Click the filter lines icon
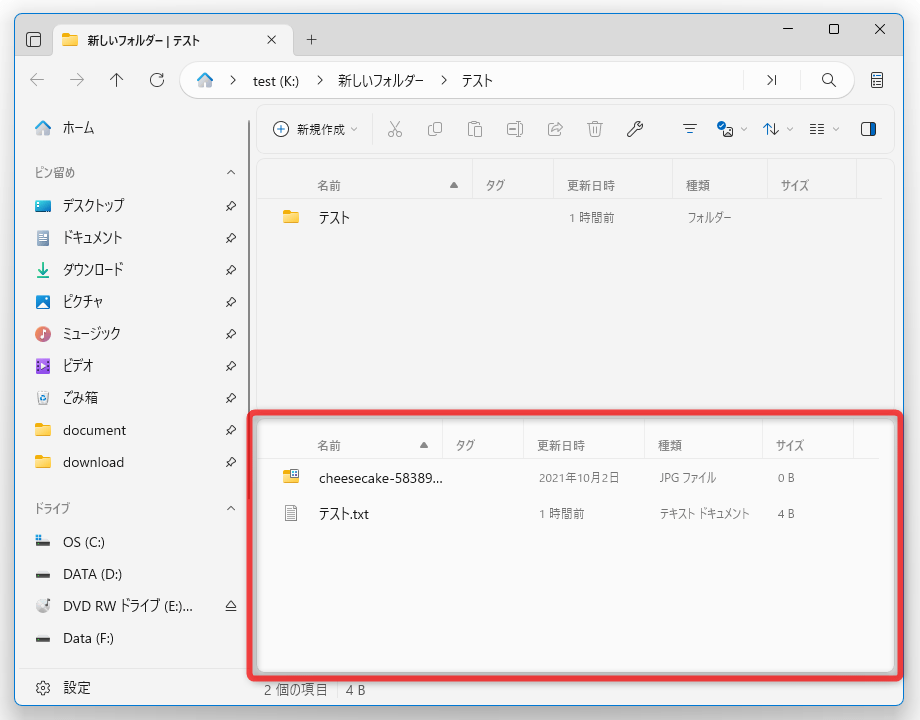The image size is (920, 720). (x=690, y=129)
